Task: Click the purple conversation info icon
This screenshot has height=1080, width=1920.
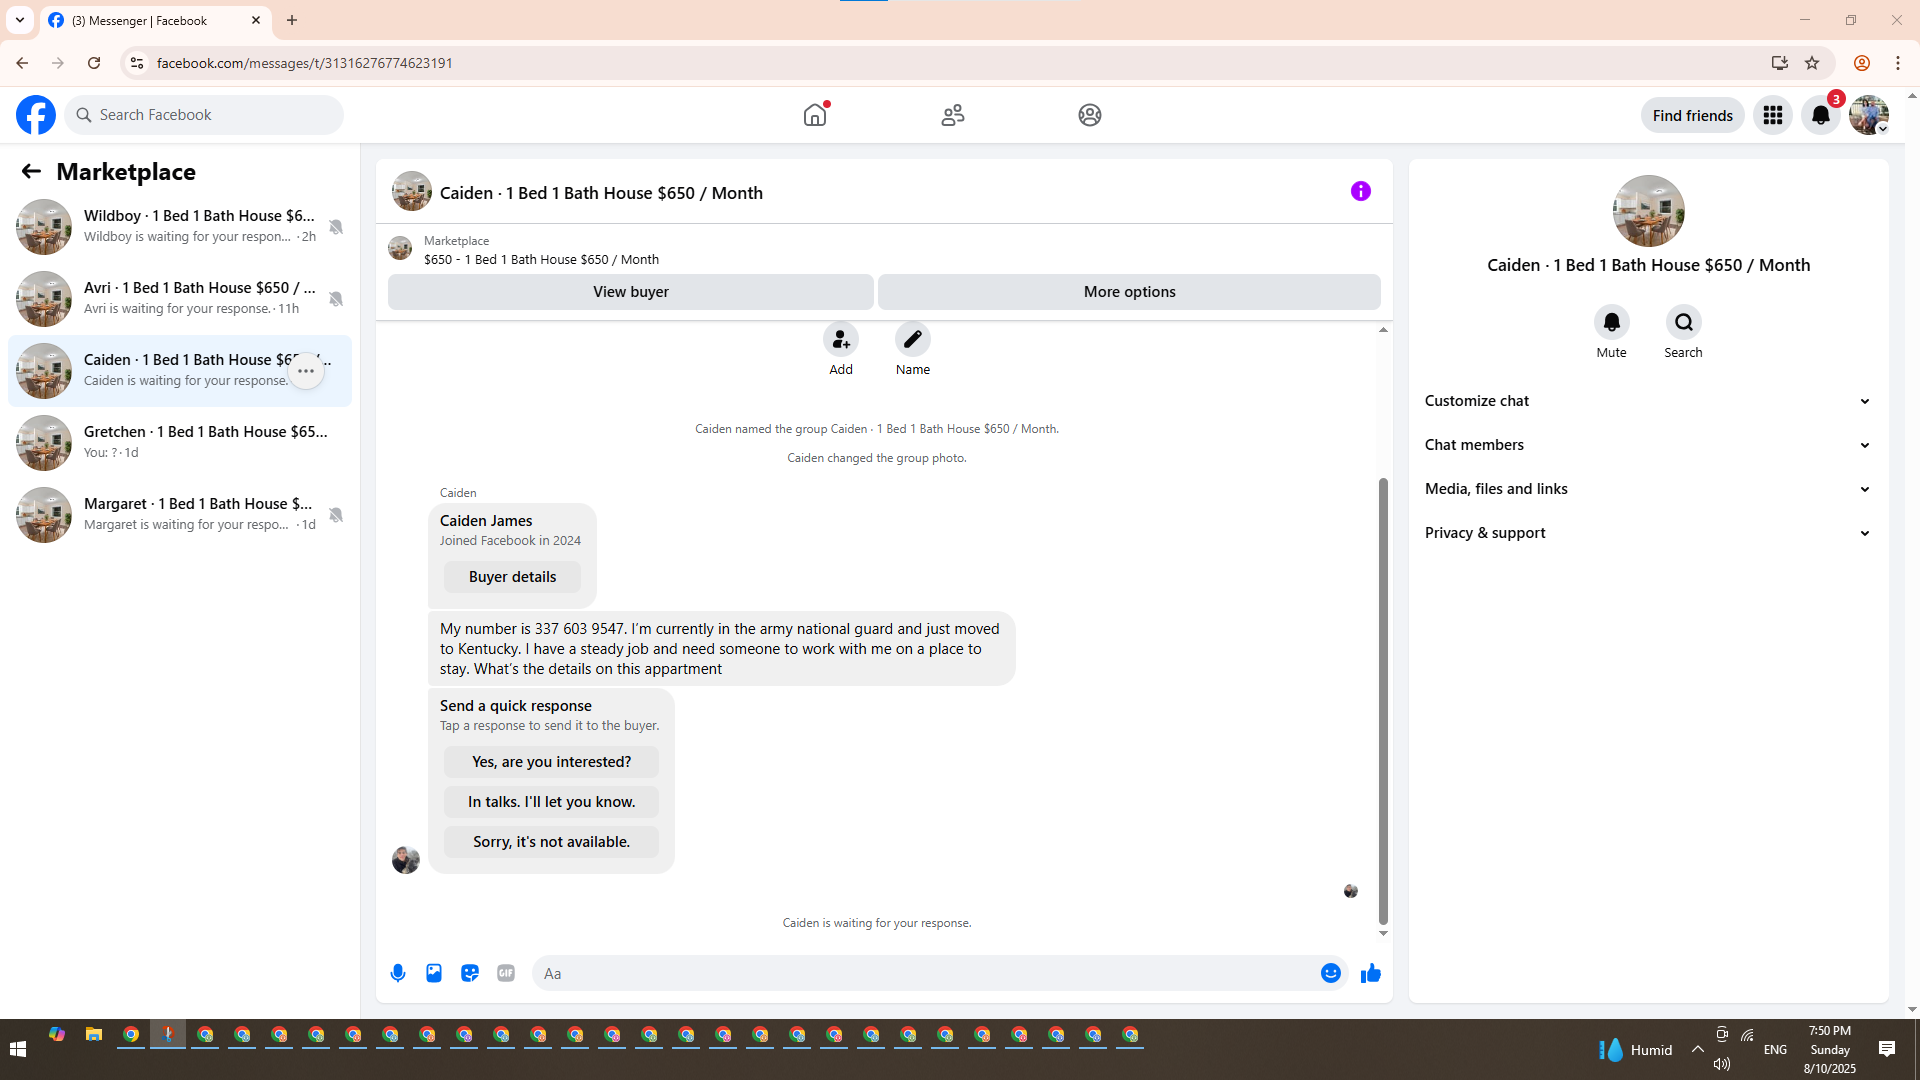Action: point(1360,191)
